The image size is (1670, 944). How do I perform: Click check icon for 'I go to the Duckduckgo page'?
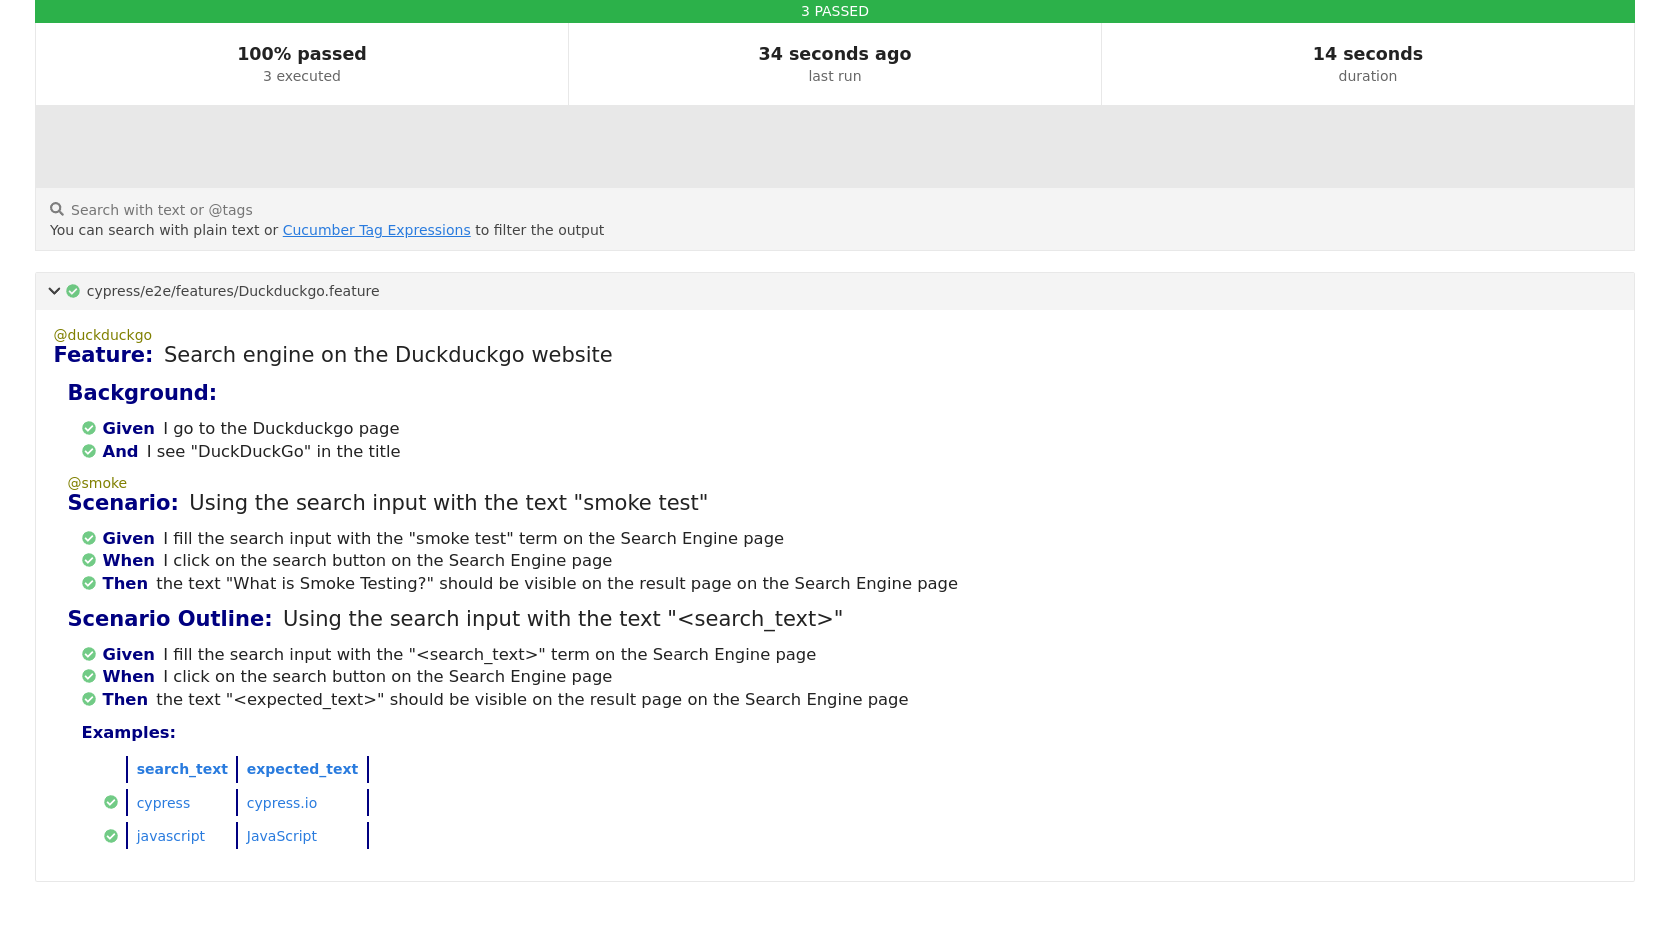[89, 428]
